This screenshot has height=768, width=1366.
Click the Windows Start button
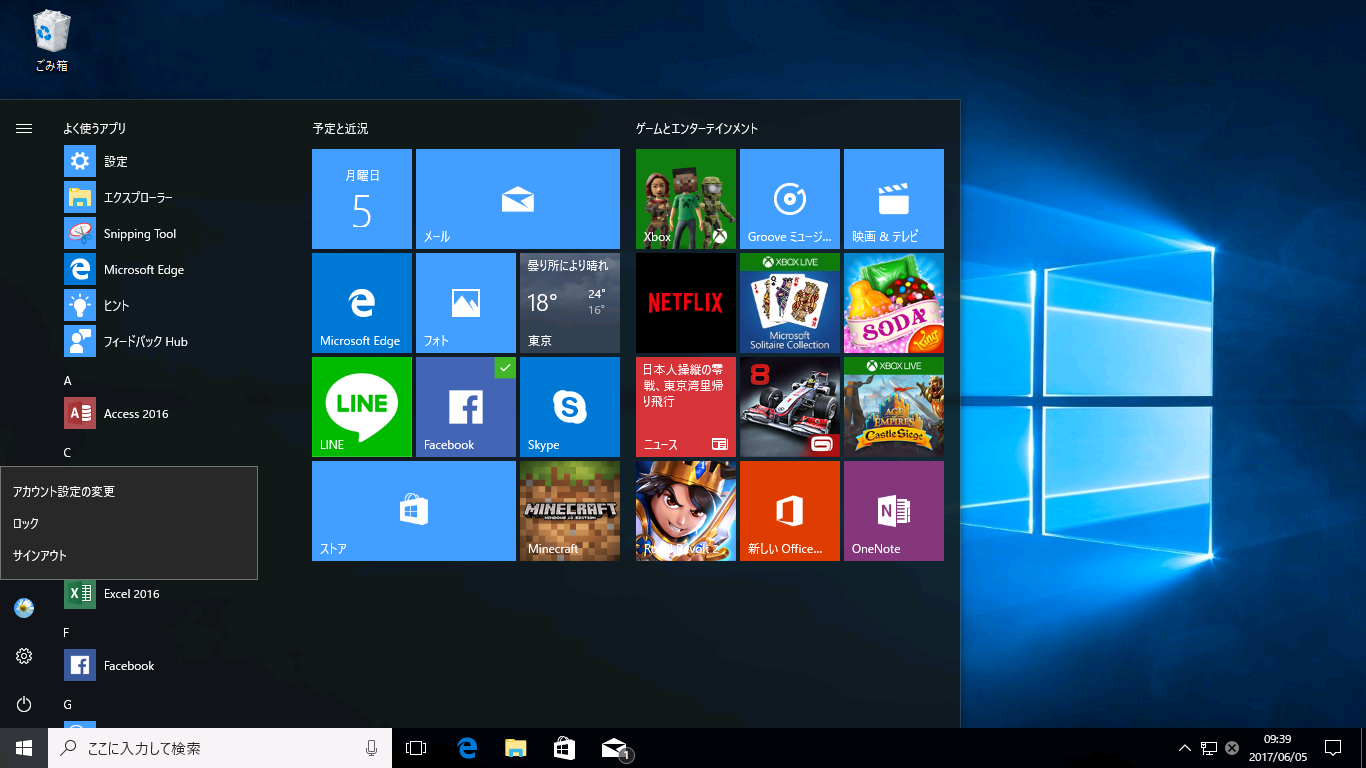(x=24, y=748)
